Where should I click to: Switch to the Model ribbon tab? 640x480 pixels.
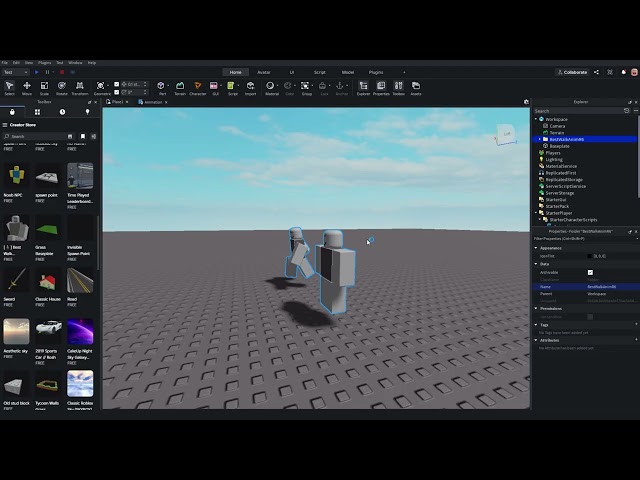pos(348,72)
